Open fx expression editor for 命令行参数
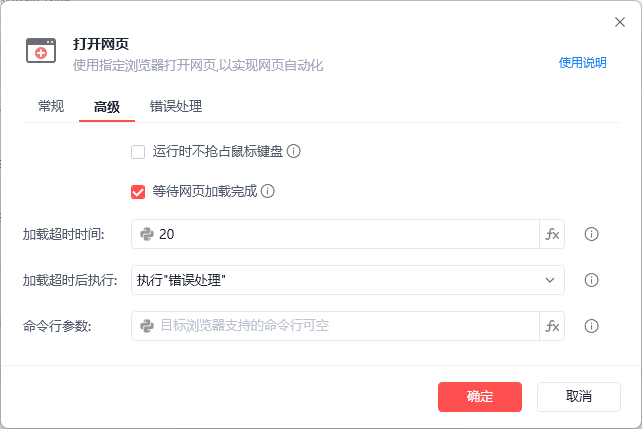This screenshot has width=642, height=429. click(x=552, y=326)
